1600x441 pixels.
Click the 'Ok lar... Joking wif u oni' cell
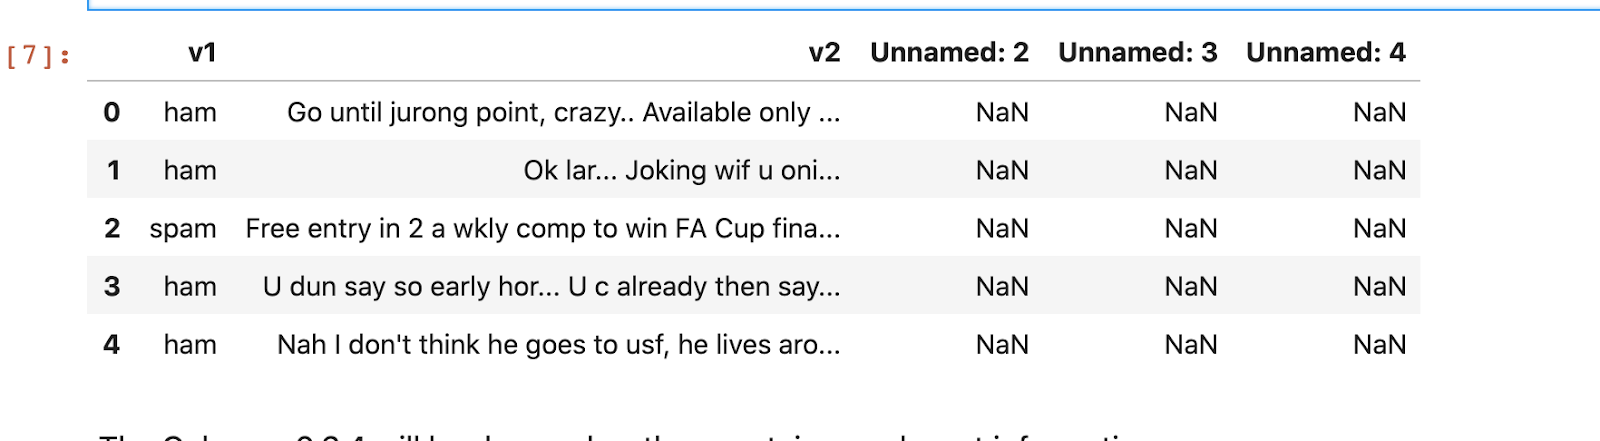682,170
